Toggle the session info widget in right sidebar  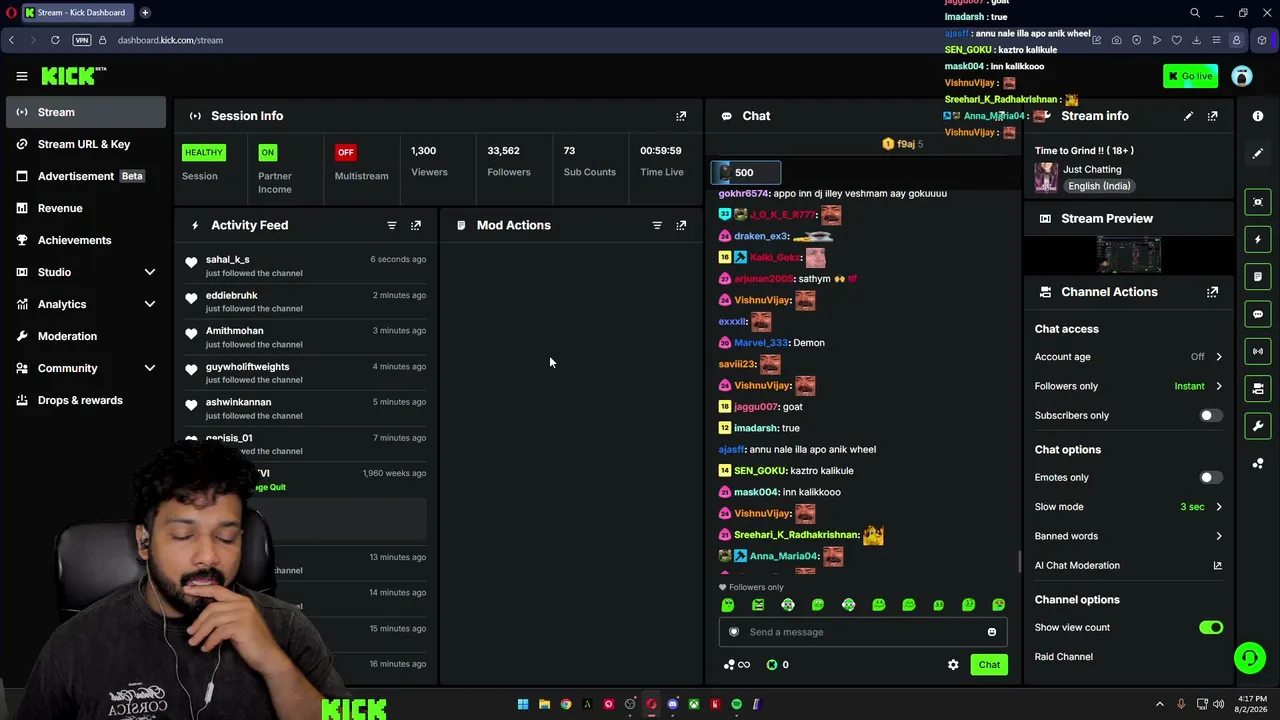pos(1258,202)
